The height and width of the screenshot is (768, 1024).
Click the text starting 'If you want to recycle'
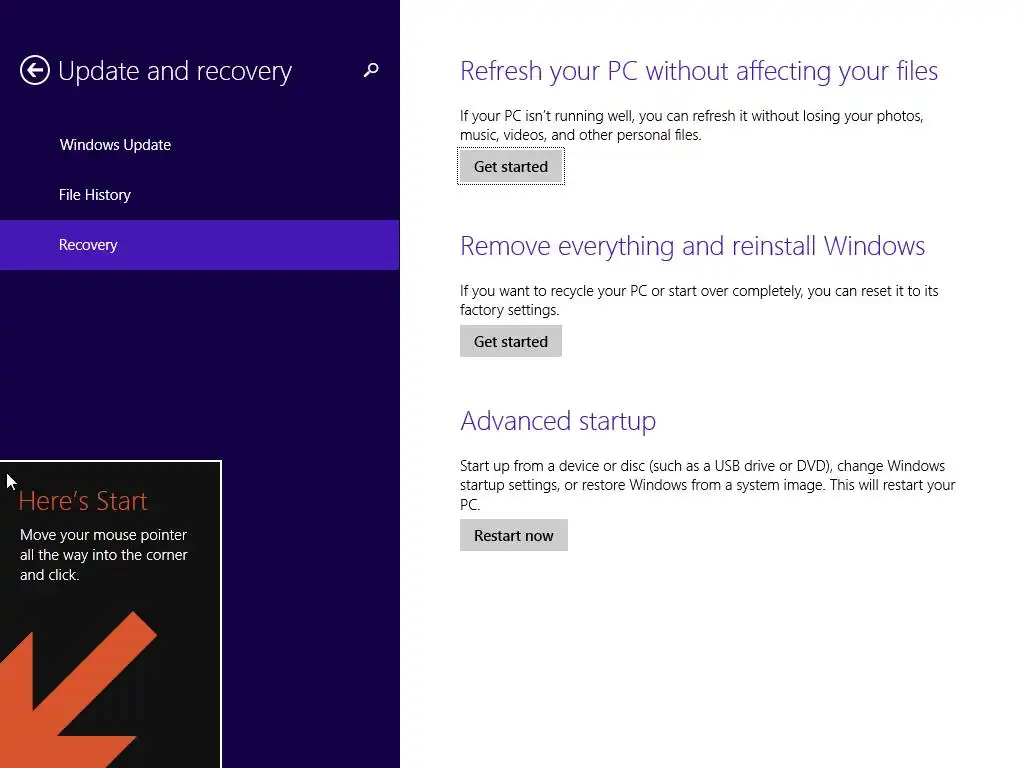(x=699, y=300)
